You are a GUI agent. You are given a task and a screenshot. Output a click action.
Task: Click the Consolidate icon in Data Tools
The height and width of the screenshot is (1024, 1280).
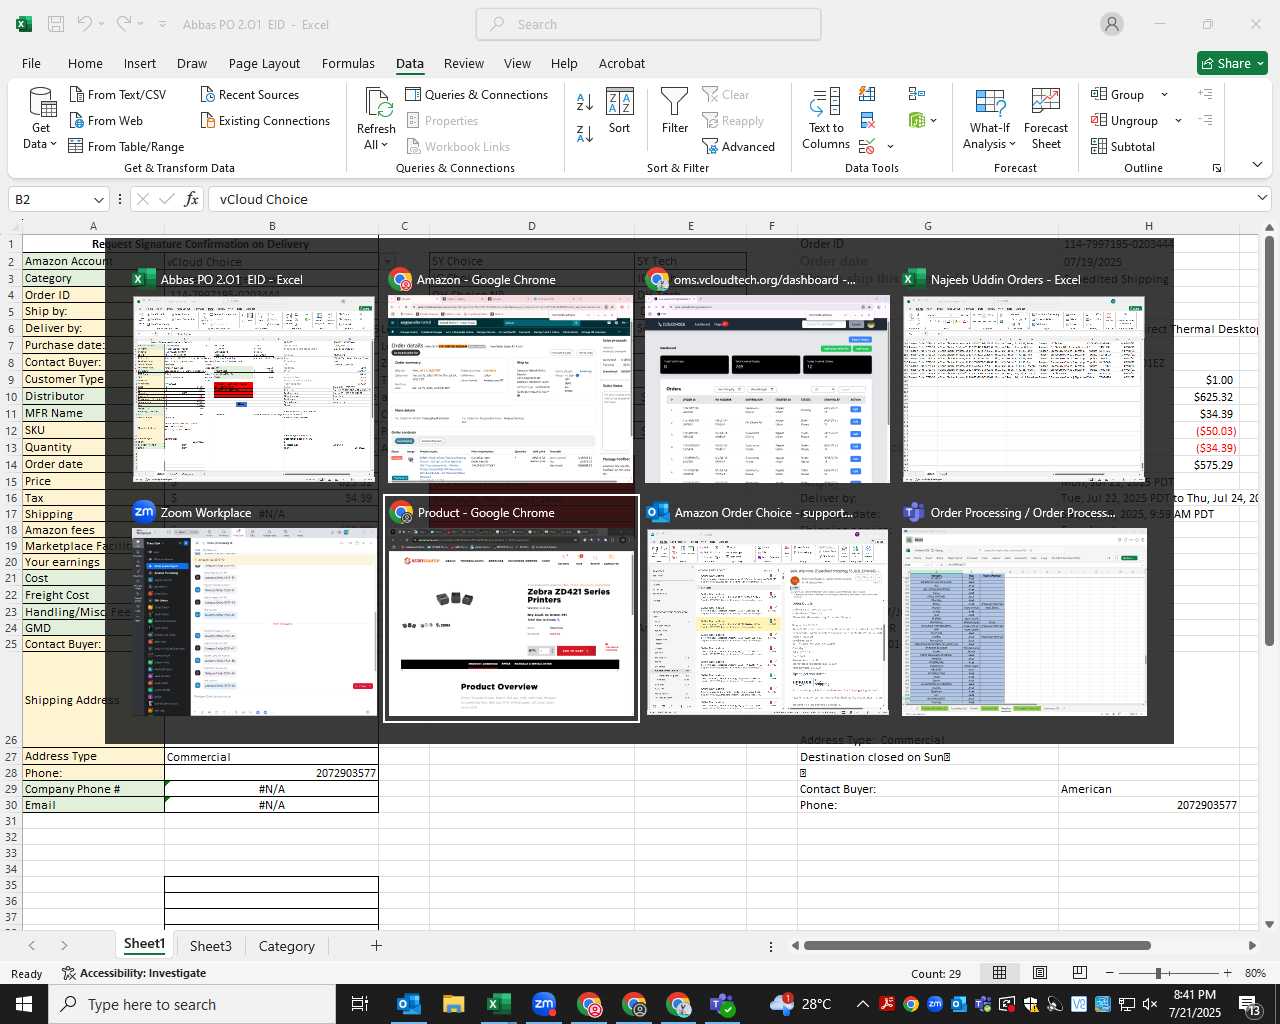(917, 94)
